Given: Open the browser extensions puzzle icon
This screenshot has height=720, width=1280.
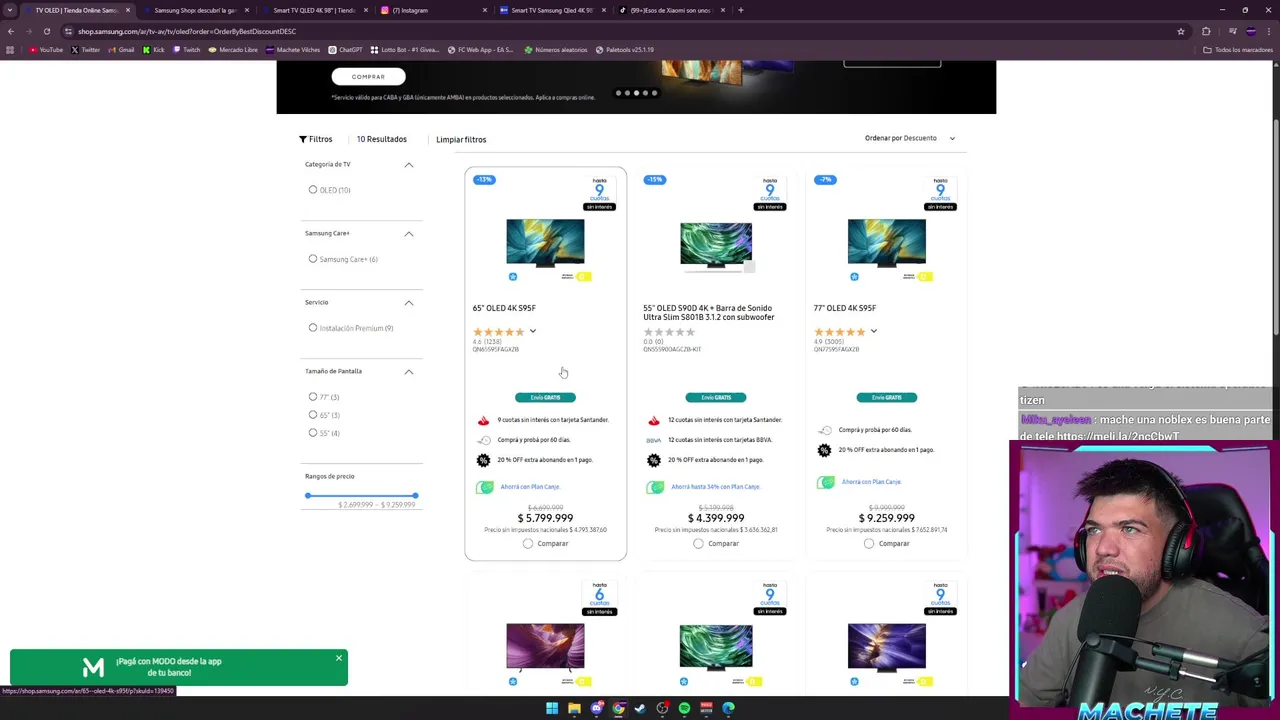Looking at the screenshot, I should 1206,31.
